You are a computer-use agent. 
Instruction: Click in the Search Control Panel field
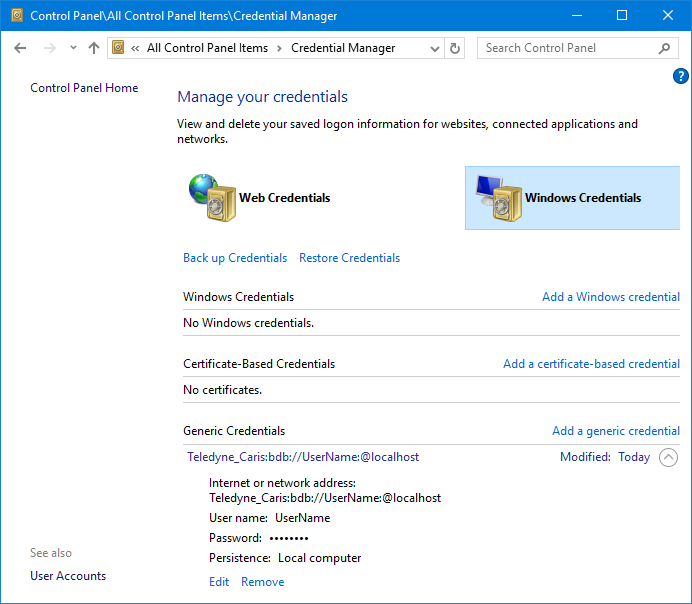point(568,48)
